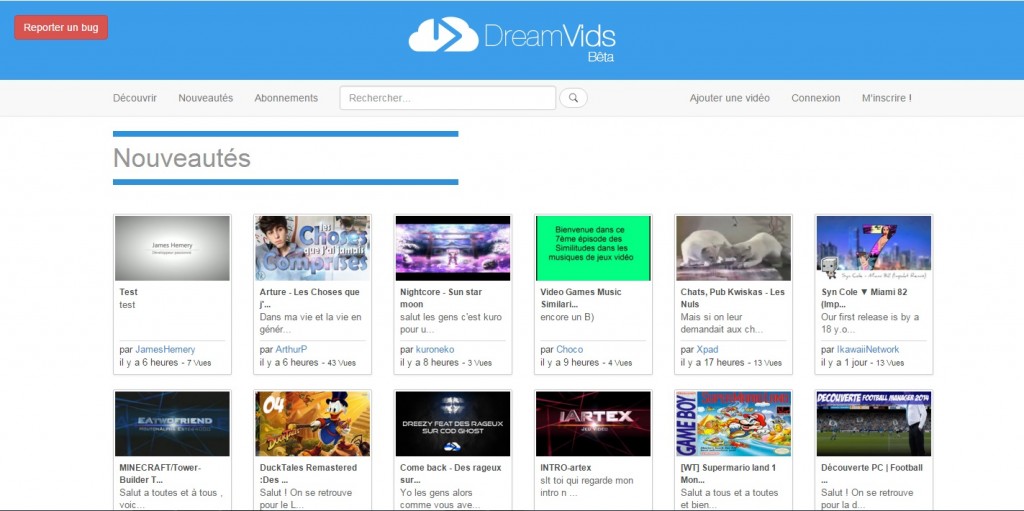Image resolution: width=1024 pixels, height=511 pixels.
Task: Go to the Nouveautés page
Action: click(x=205, y=98)
